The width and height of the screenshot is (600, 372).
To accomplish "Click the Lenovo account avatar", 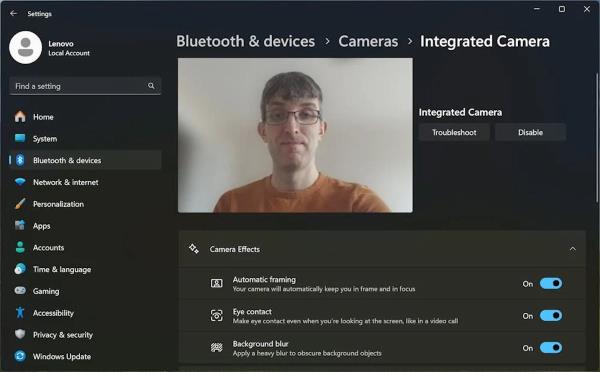I will tap(26, 47).
